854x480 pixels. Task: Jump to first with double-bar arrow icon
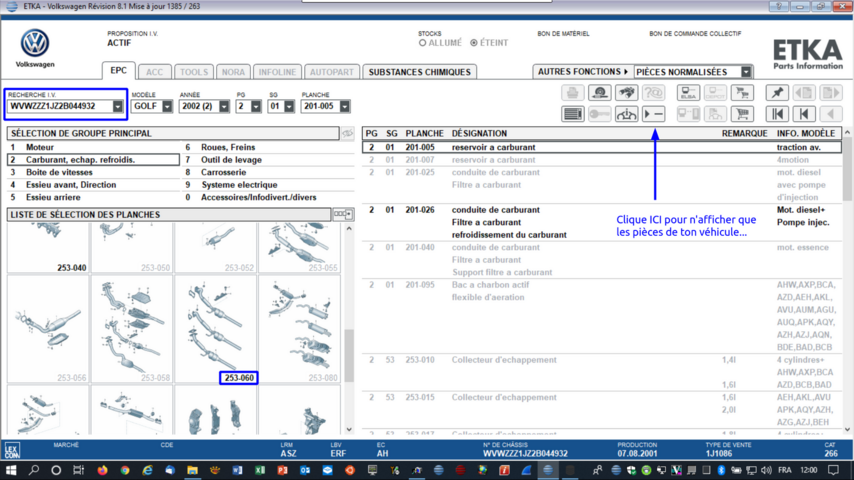777,114
